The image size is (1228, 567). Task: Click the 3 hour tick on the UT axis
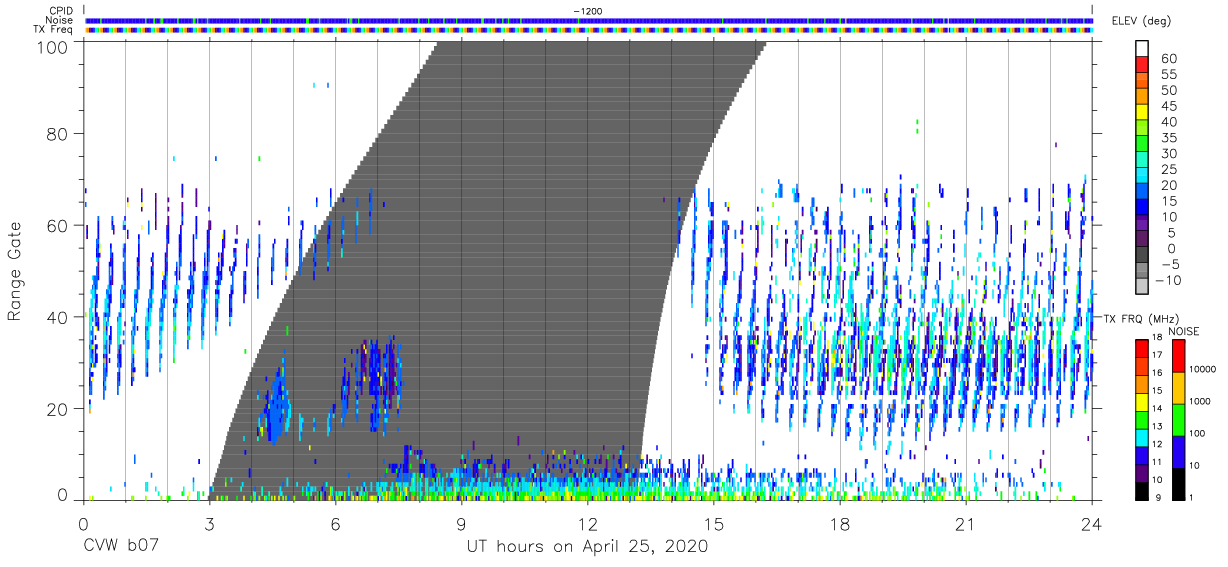pos(209,525)
